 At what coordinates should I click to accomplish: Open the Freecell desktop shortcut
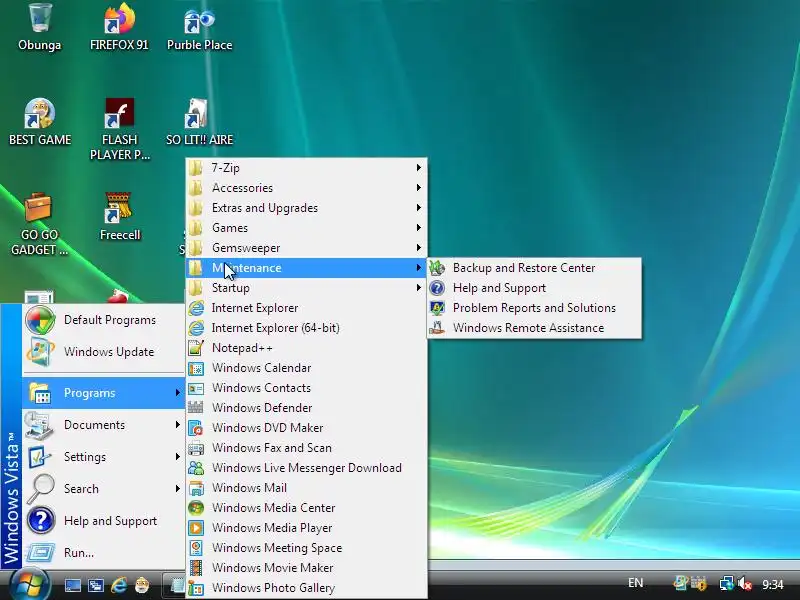tap(119, 217)
